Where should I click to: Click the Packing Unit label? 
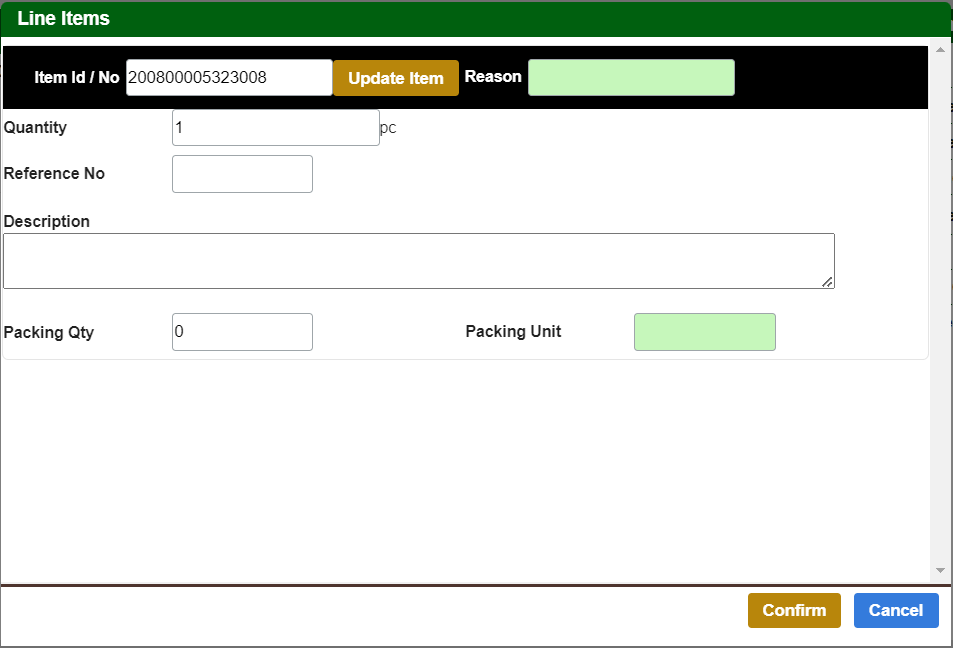click(513, 331)
